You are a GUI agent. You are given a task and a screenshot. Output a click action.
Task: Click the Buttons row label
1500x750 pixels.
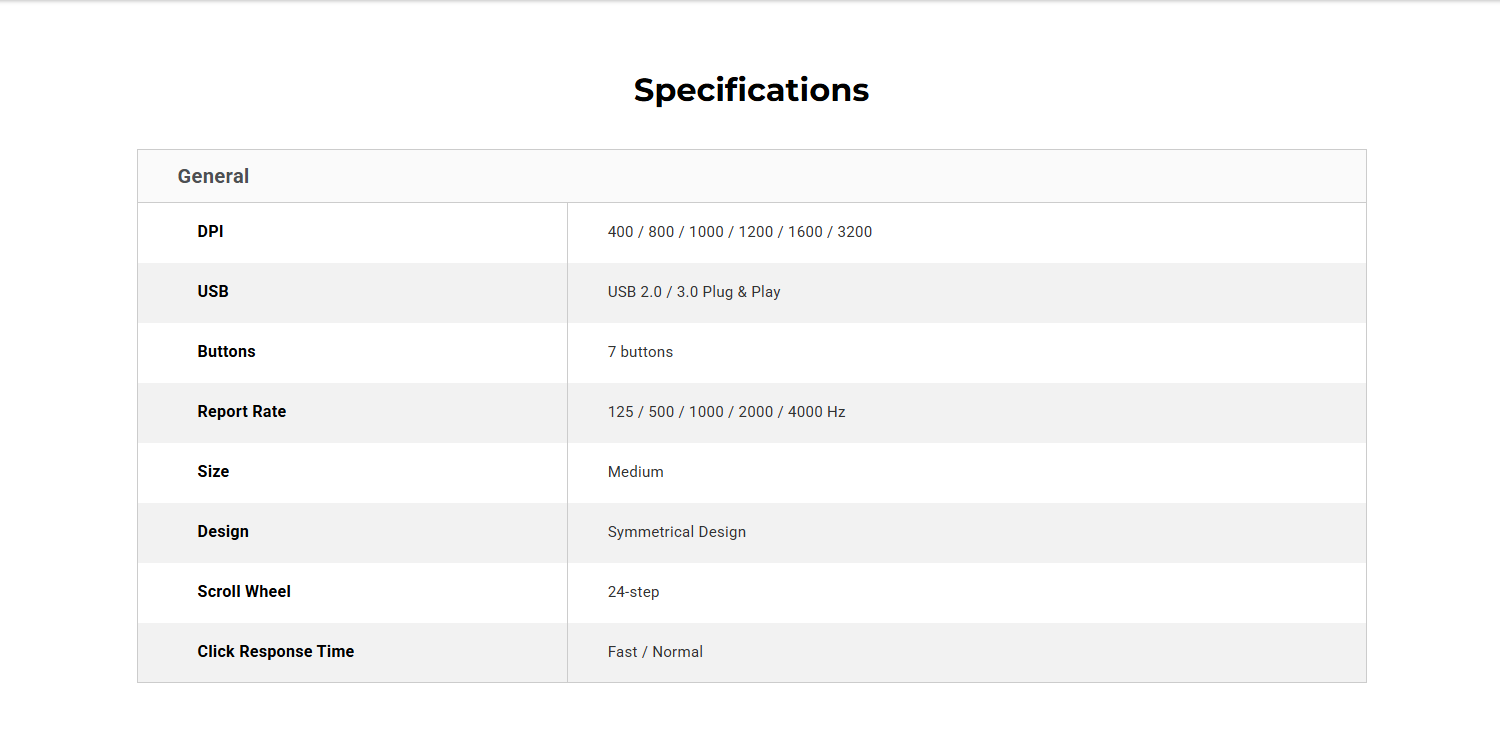click(x=226, y=351)
